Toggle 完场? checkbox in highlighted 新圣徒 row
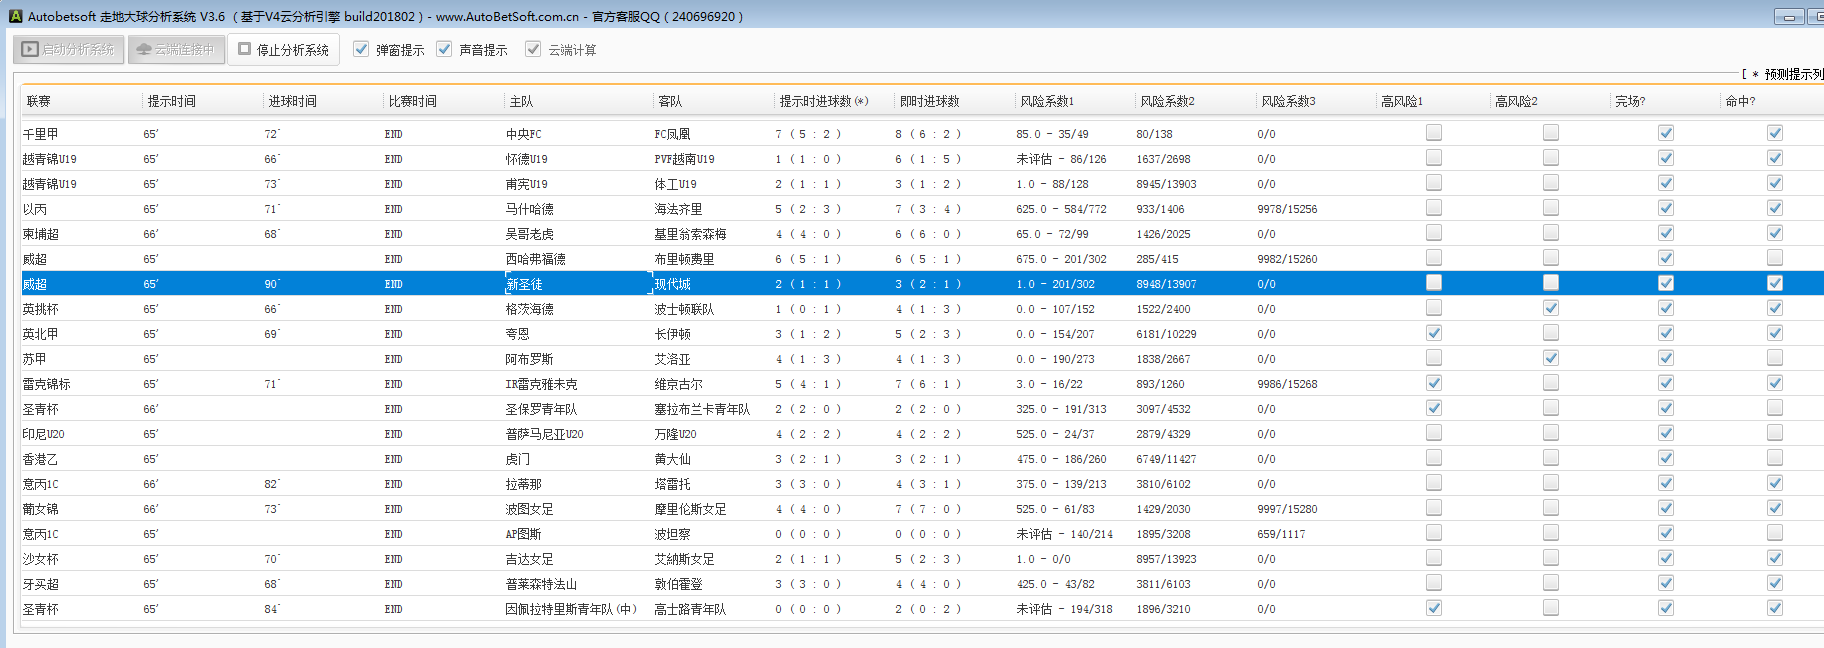This screenshot has height=648, width=1824. tap(1666, 283)
